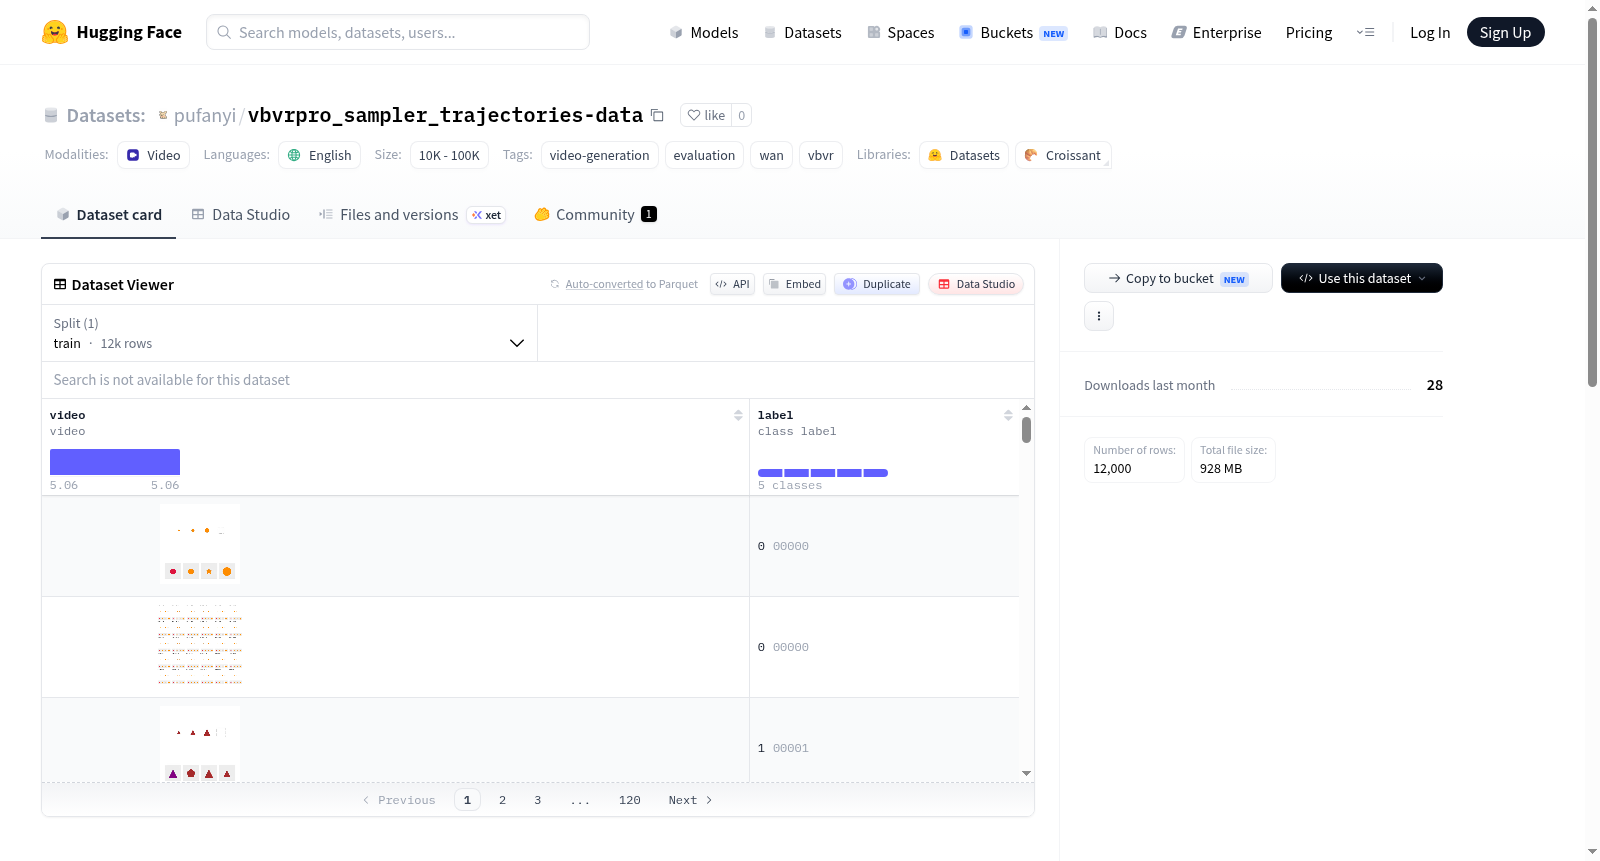Click the vbvr tag
1600x861 pixels.
coord(821,155)
